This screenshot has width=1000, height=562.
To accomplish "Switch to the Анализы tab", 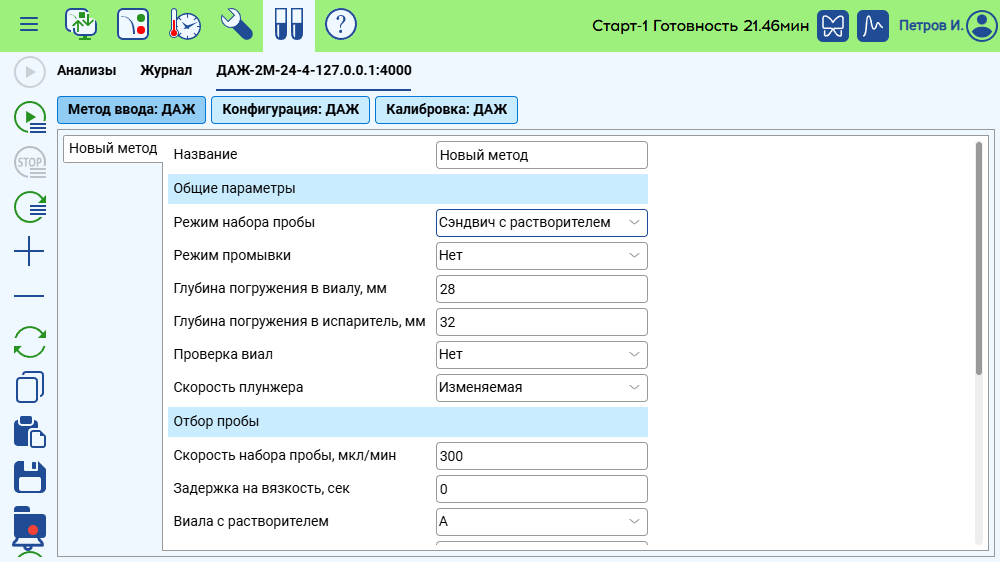I will click(x=86, y=70).
